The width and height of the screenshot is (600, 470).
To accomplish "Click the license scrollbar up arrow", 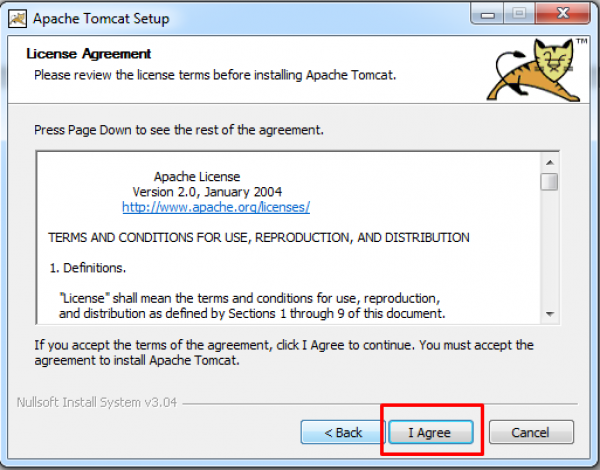I will (550, 163).
